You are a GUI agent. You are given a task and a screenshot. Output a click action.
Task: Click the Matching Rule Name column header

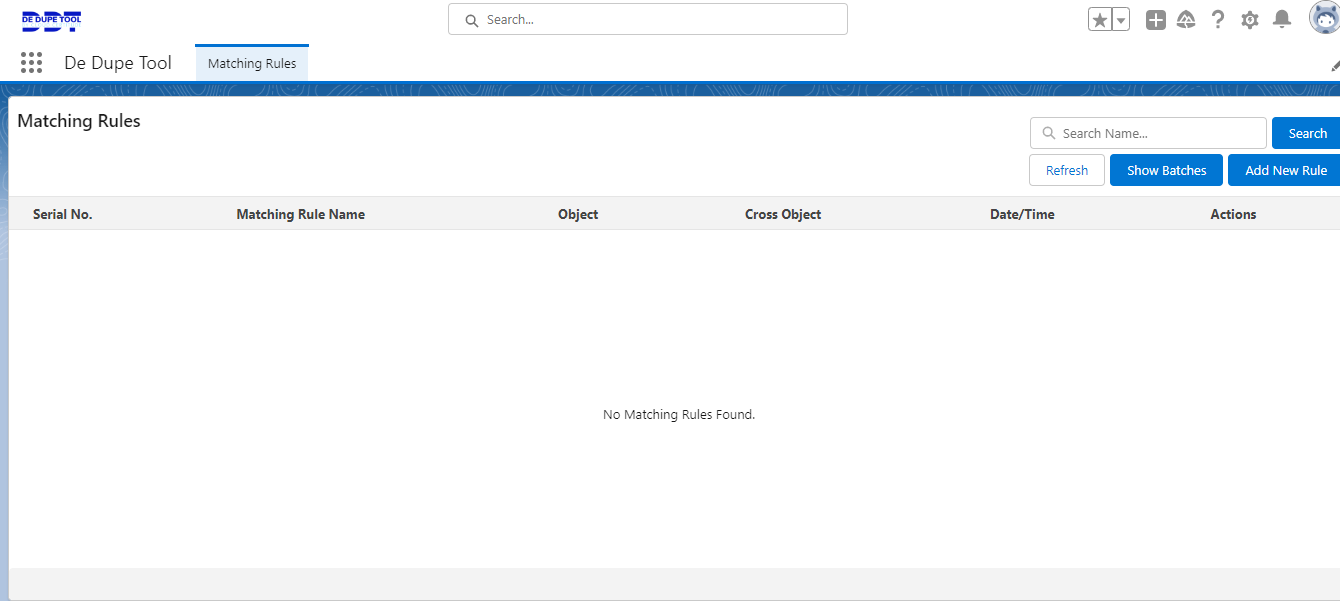300,214
